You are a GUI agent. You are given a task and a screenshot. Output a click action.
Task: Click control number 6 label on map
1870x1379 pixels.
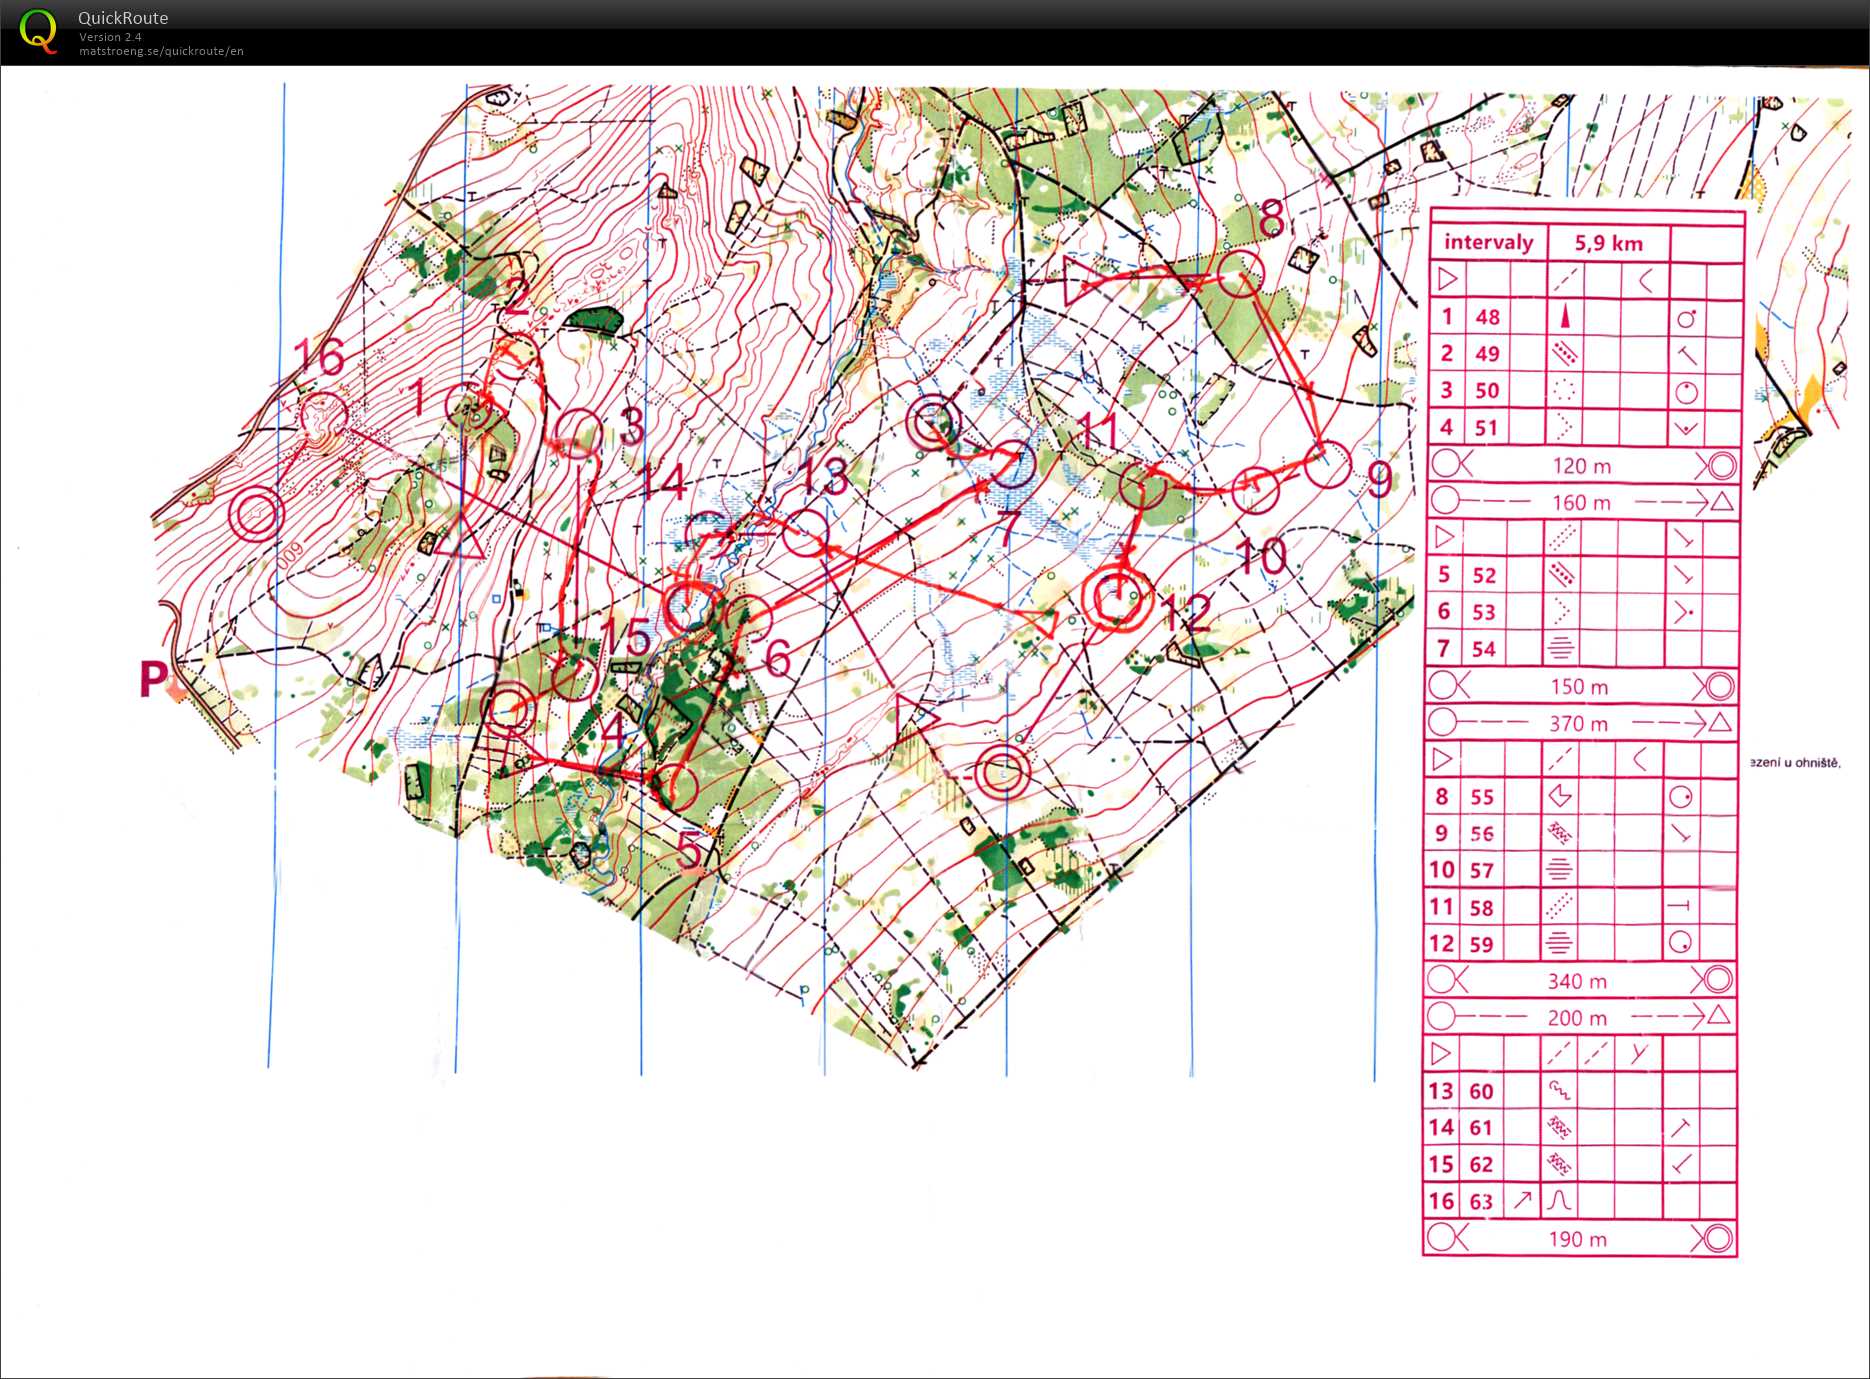pyautogui.click(x=778, y=658)
